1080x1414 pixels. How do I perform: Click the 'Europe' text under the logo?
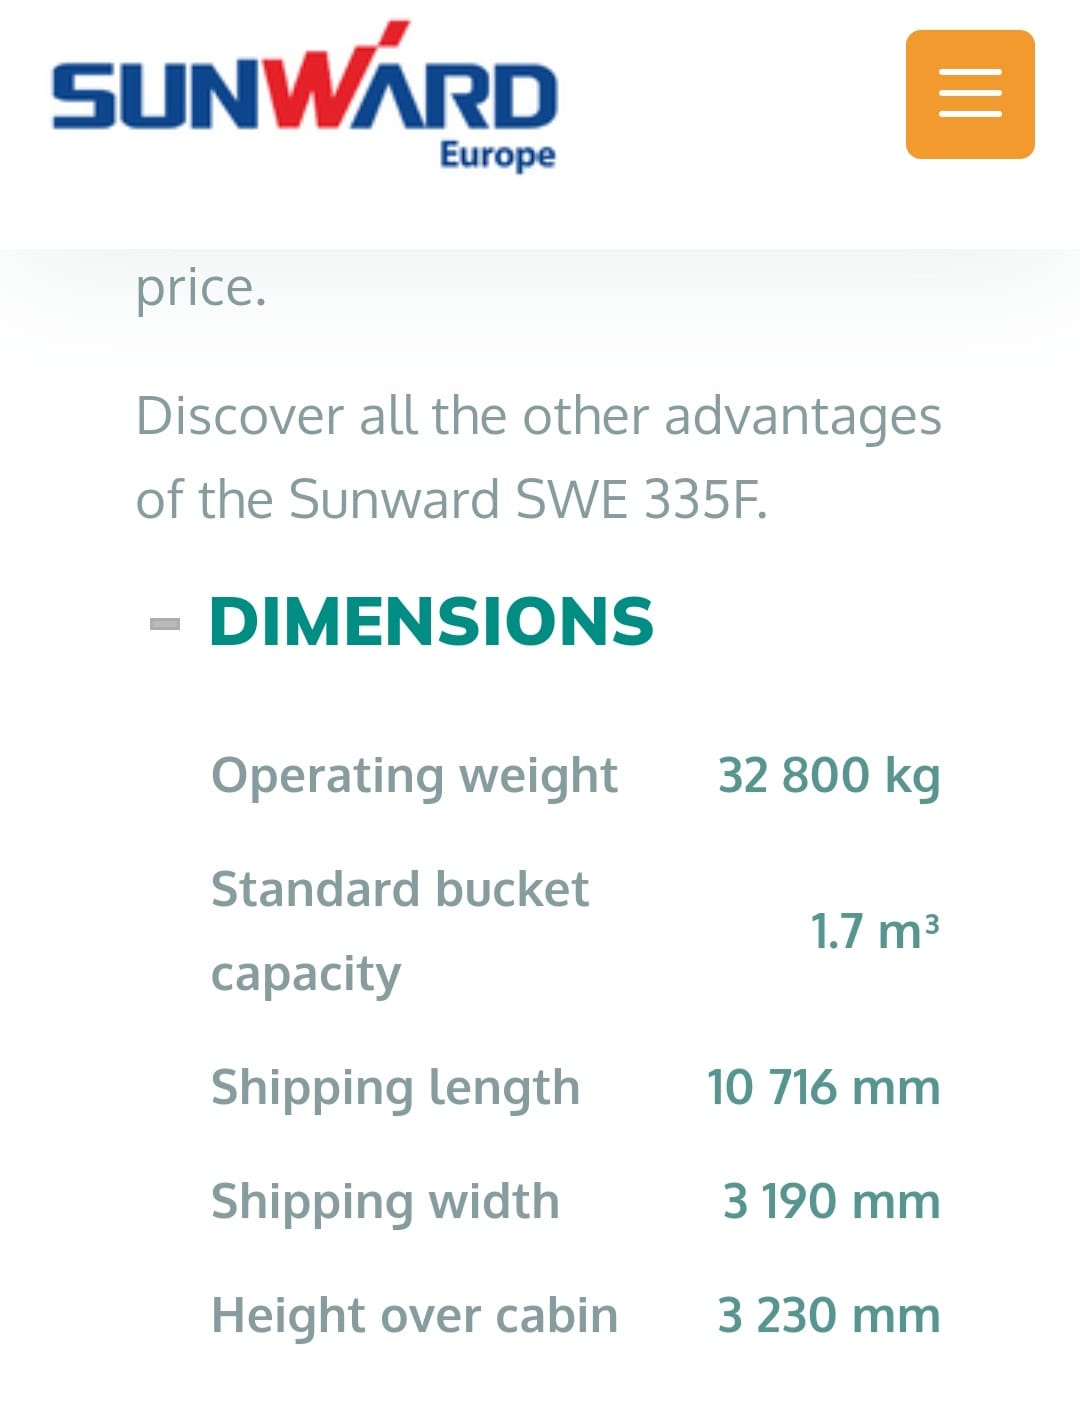tap(497, 155)
